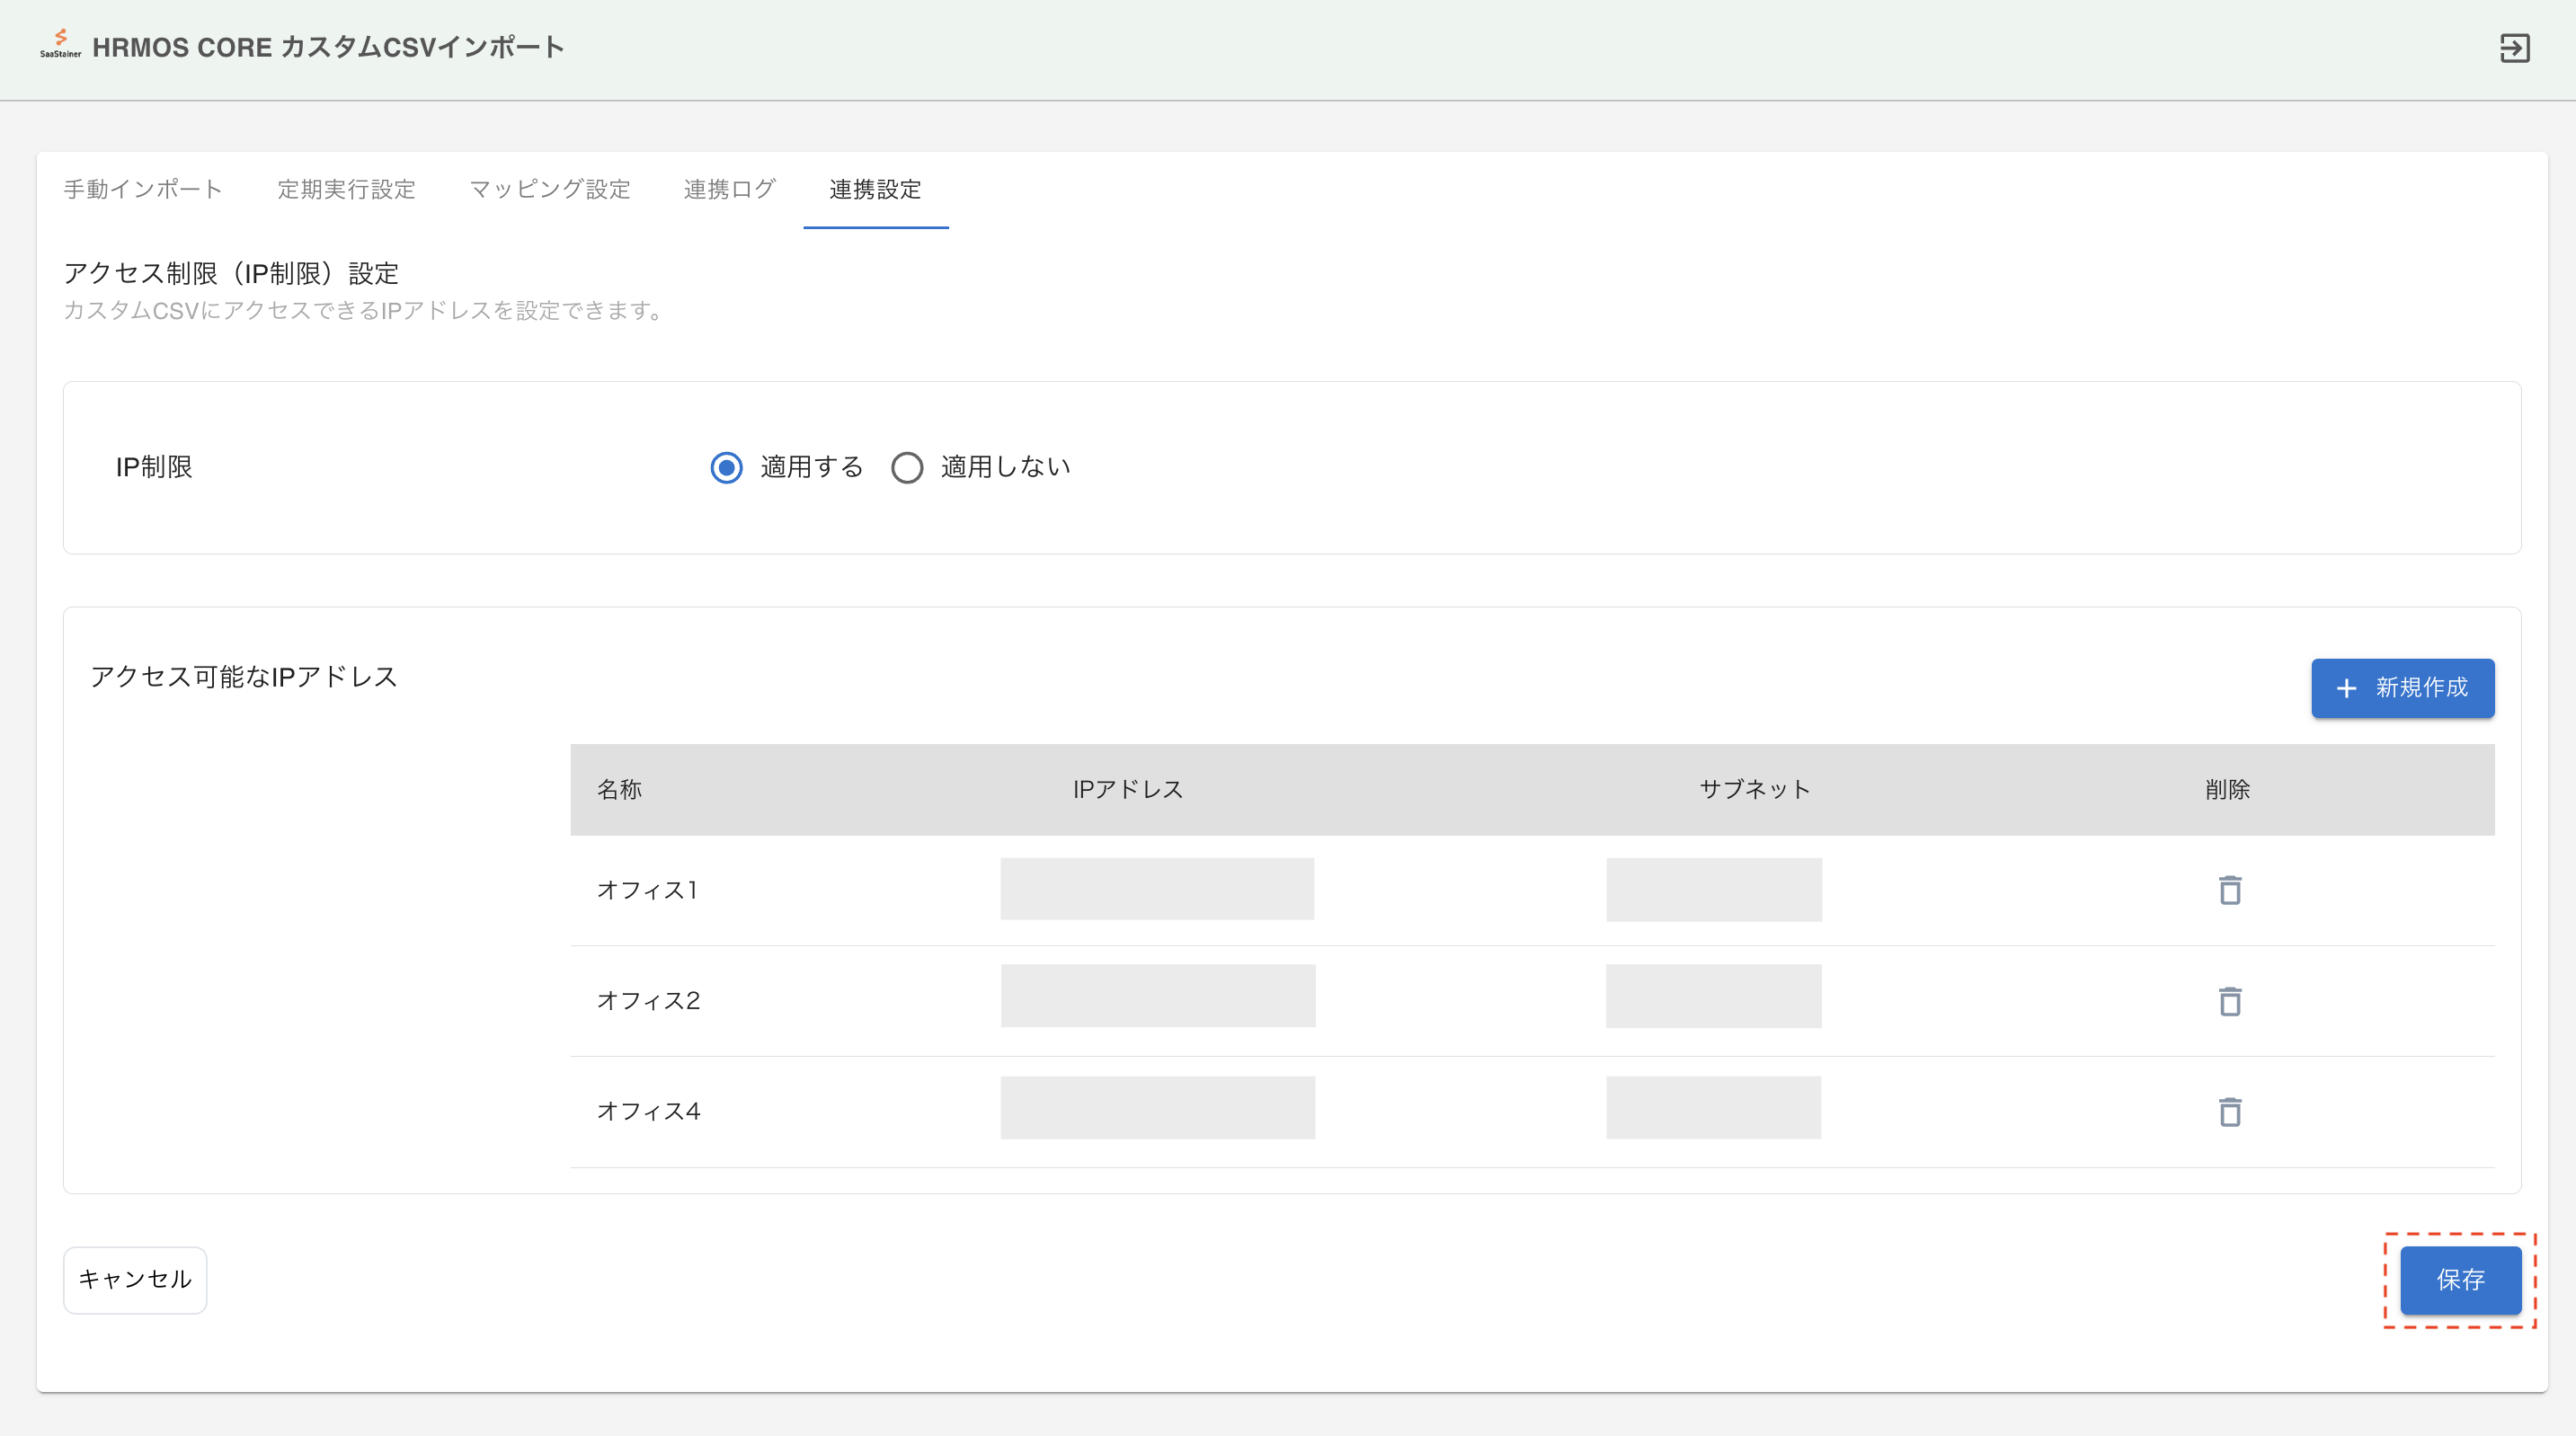Click the IP address field for オフィス1
The width and height of the screenshot is (2576, 1436).
(x=1157, y=889)
